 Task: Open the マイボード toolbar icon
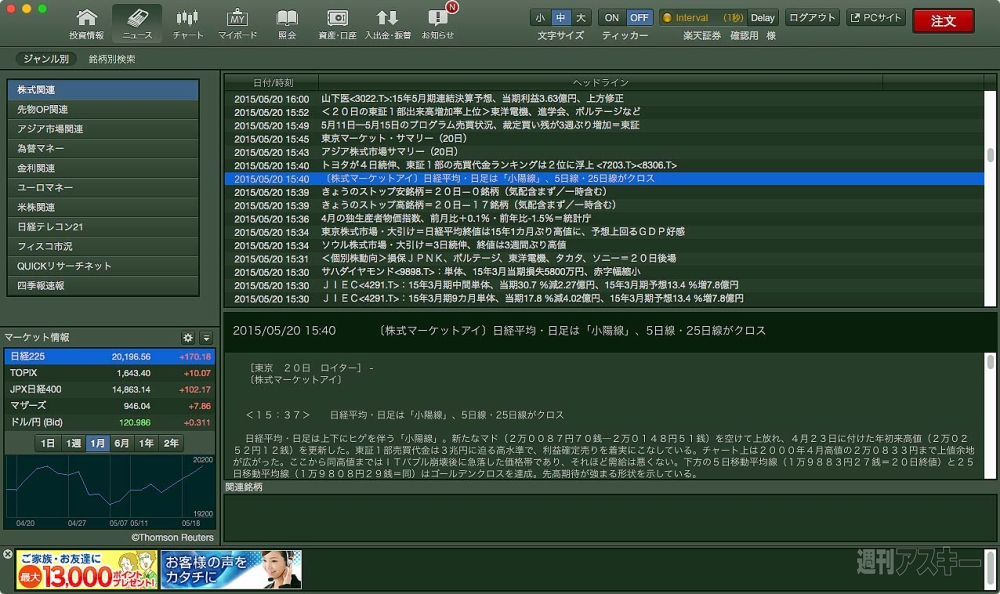(237, 24)
